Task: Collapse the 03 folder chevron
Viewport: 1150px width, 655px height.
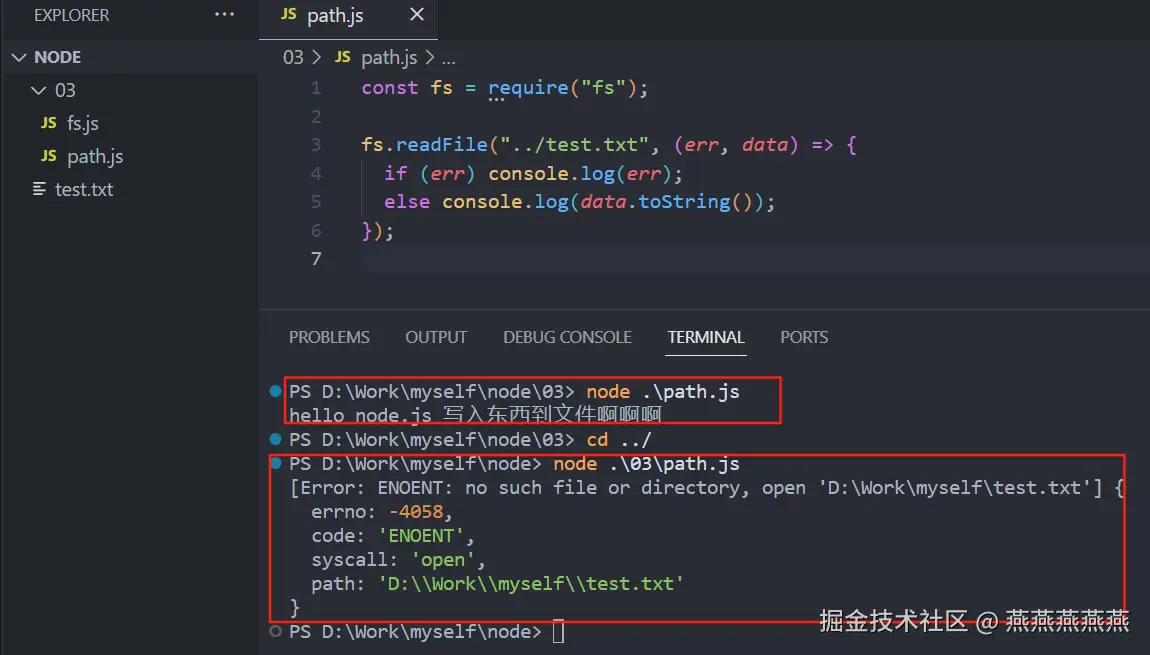Action: [38, 90]
